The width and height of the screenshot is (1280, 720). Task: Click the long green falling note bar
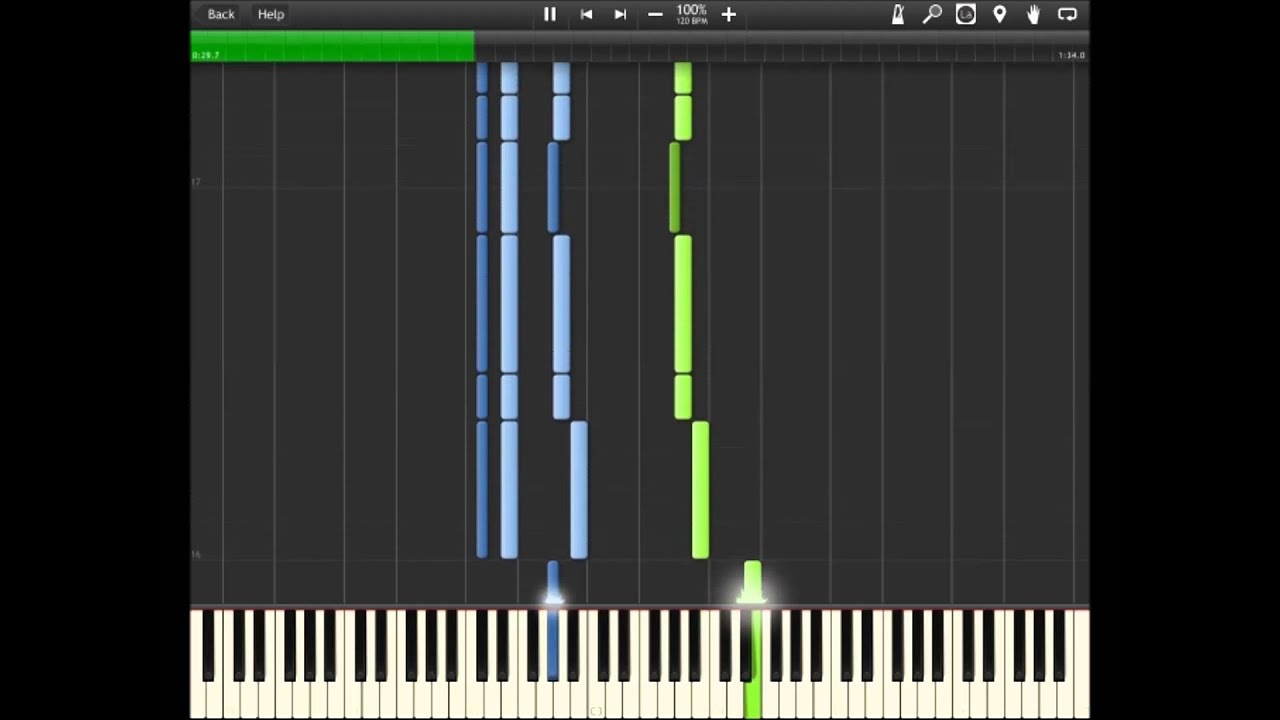tap(683, 304)
